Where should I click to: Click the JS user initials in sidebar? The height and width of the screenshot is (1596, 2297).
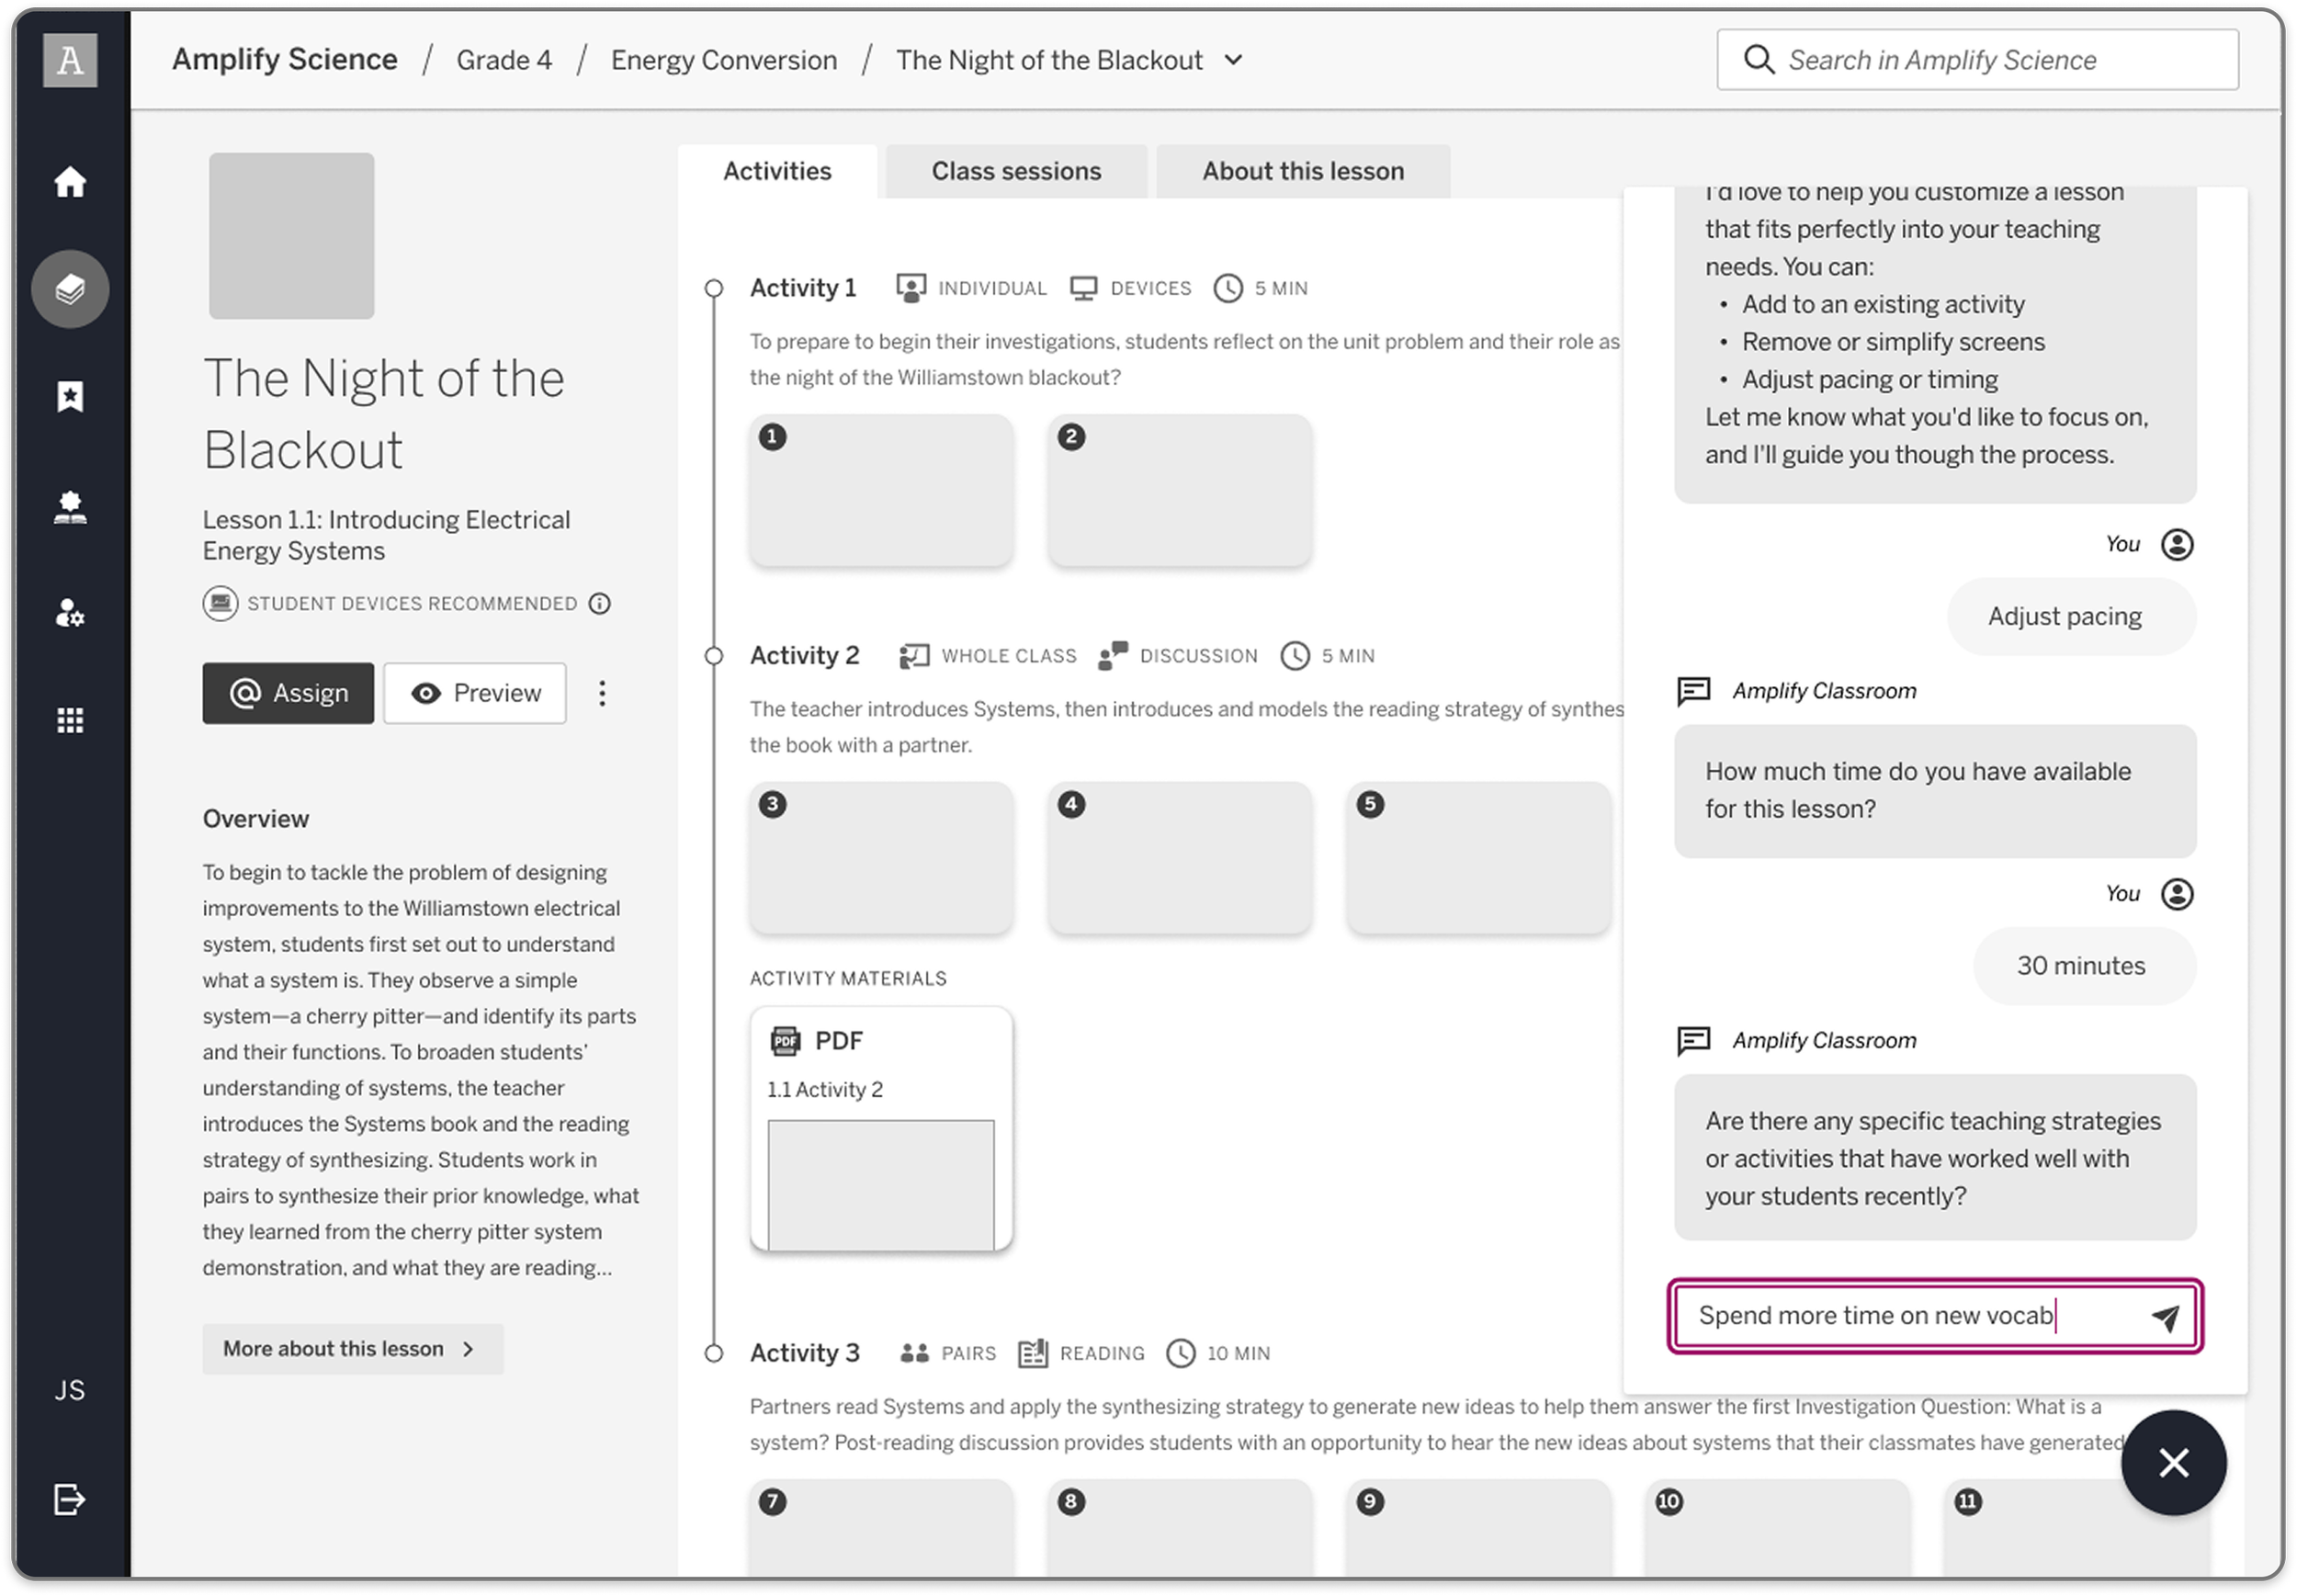(70, 1390)
